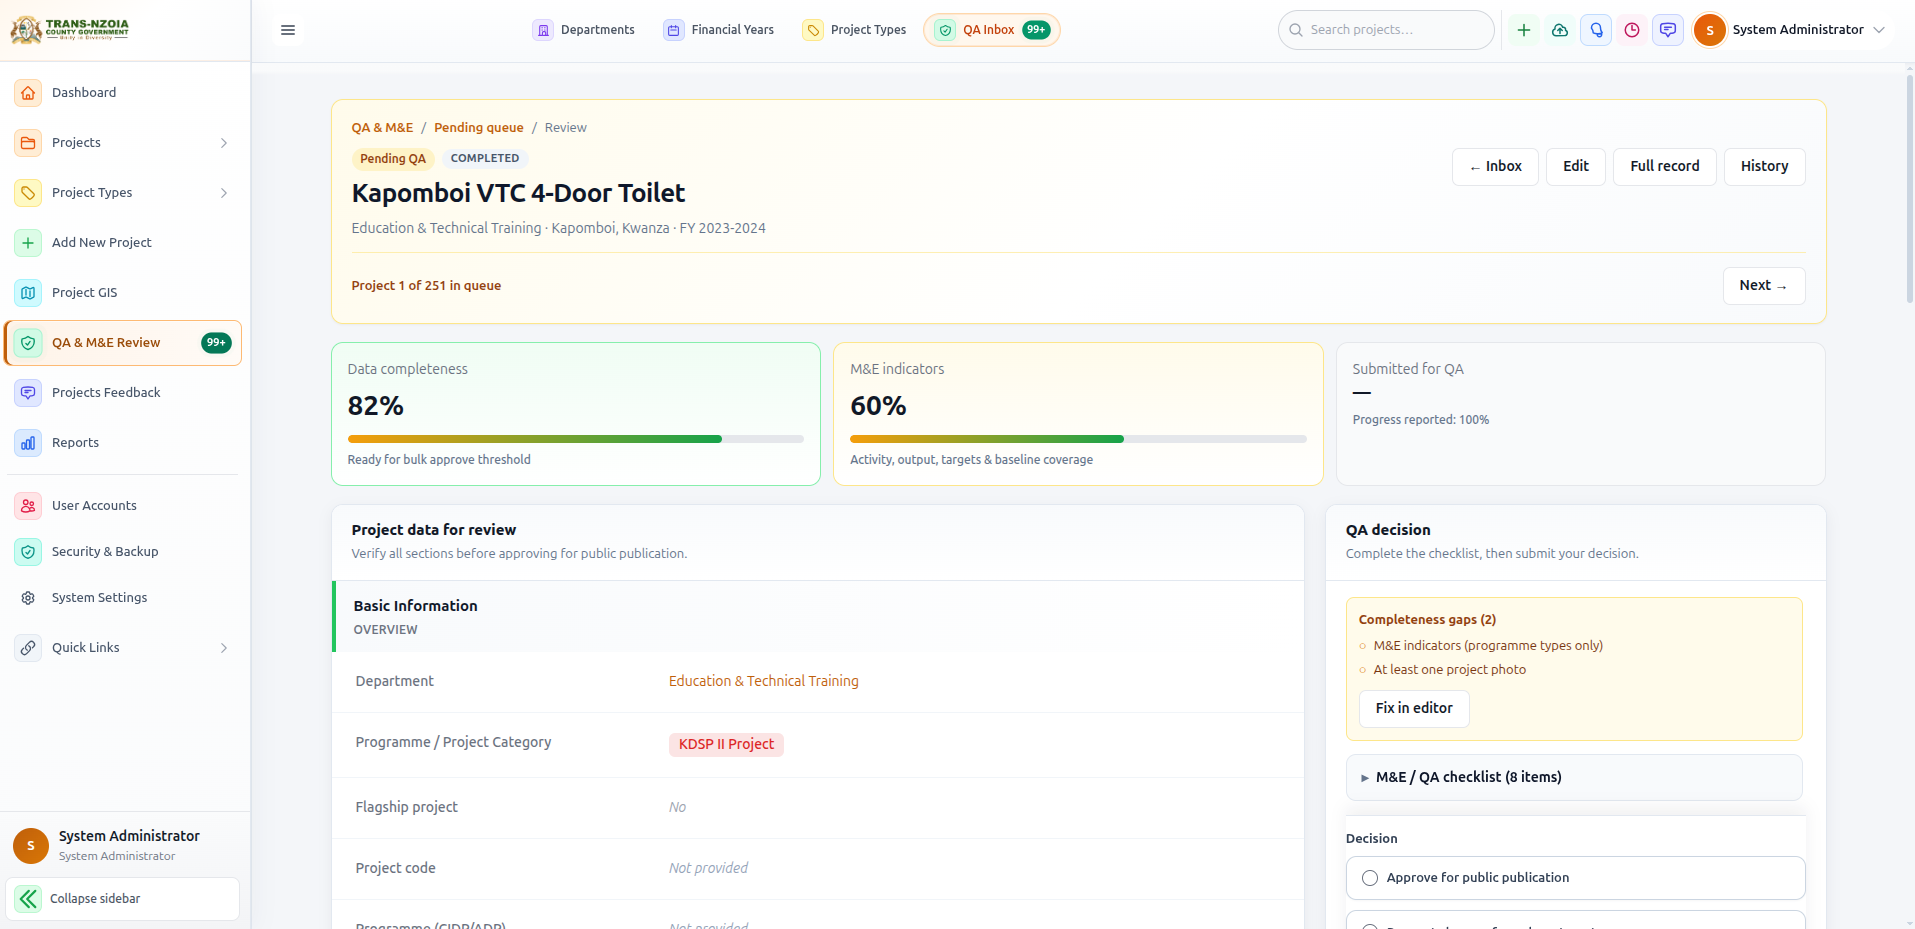Click the Pending QA status badge
The width and height of the screenshot is (1915, 929).
[x=393, y=159]
